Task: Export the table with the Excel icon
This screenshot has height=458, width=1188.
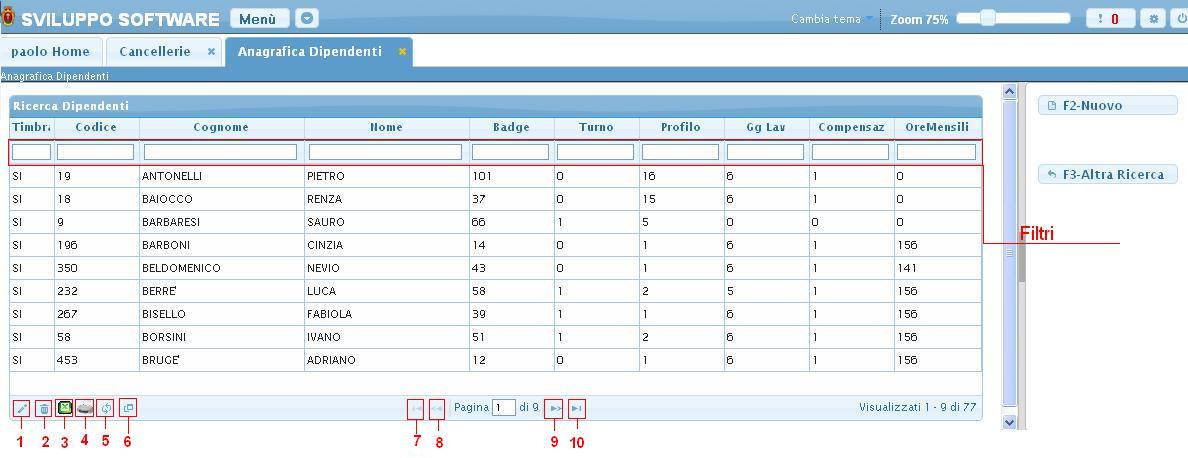Action: tap(64, 408)
